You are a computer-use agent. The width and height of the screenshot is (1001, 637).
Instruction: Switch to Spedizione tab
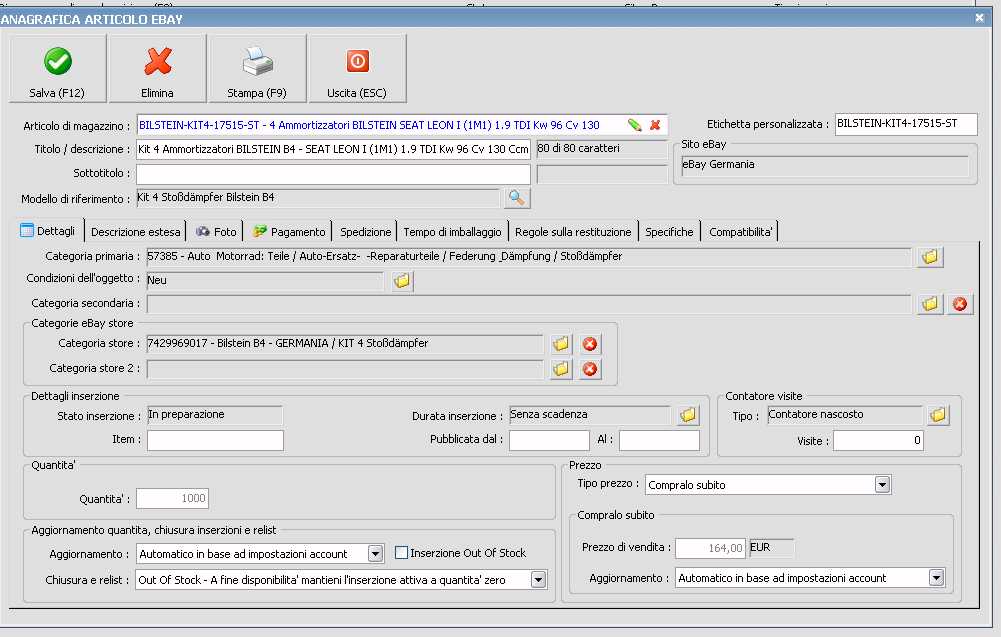click(365, 232)
